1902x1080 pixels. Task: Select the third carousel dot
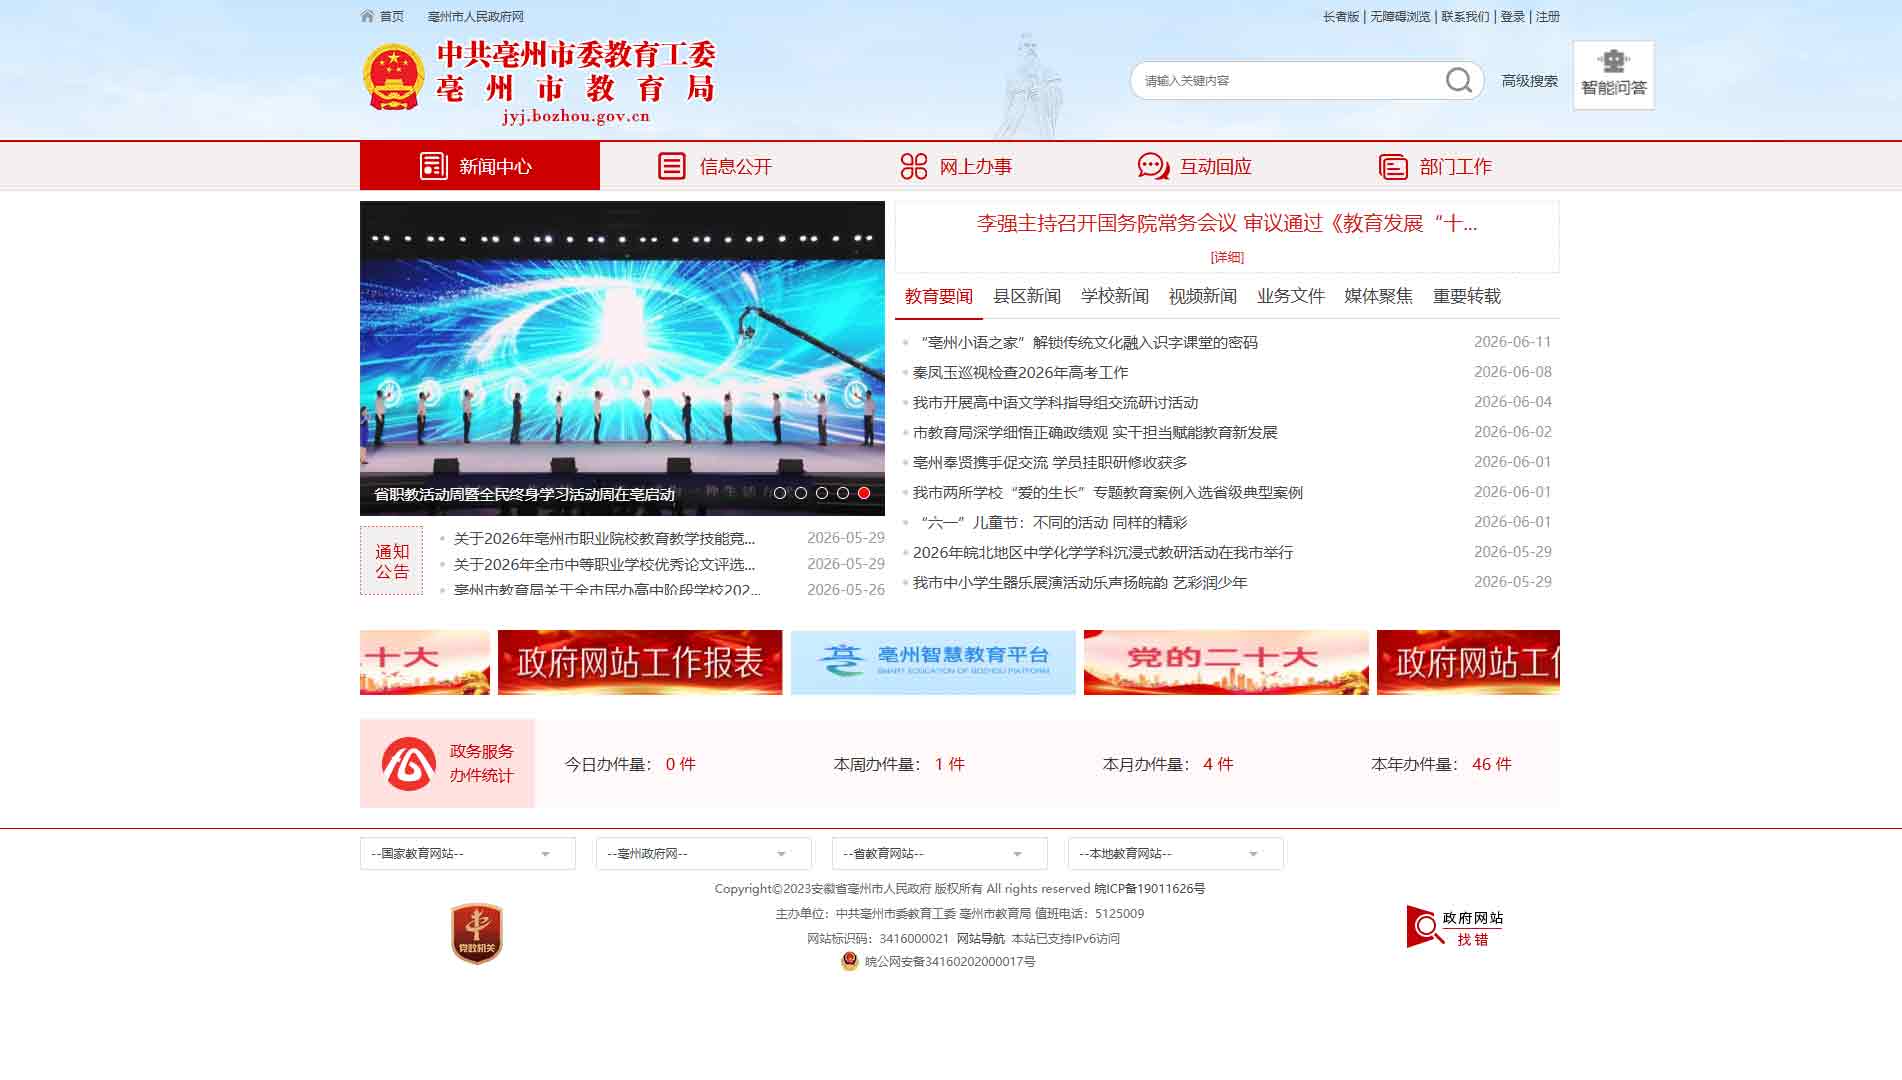pos(822,493)
